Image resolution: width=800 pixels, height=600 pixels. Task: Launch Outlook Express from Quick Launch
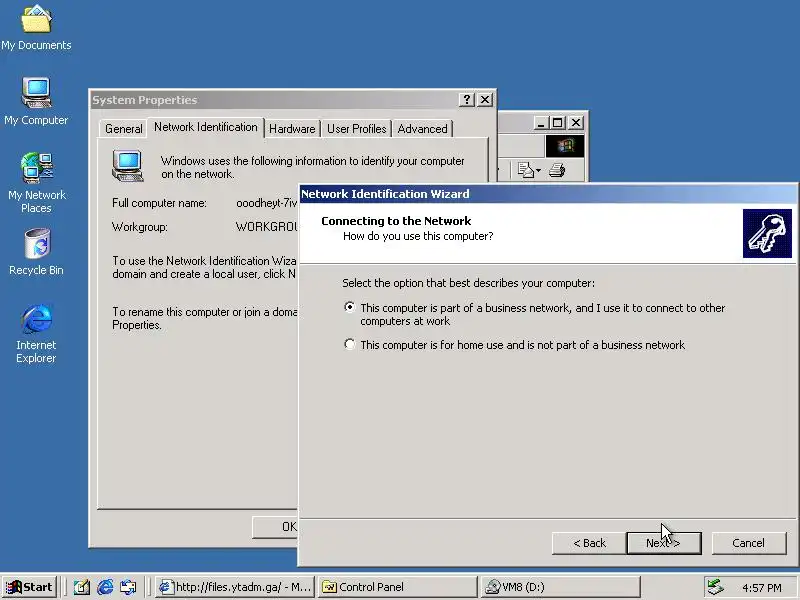click(x=128, y=587)
